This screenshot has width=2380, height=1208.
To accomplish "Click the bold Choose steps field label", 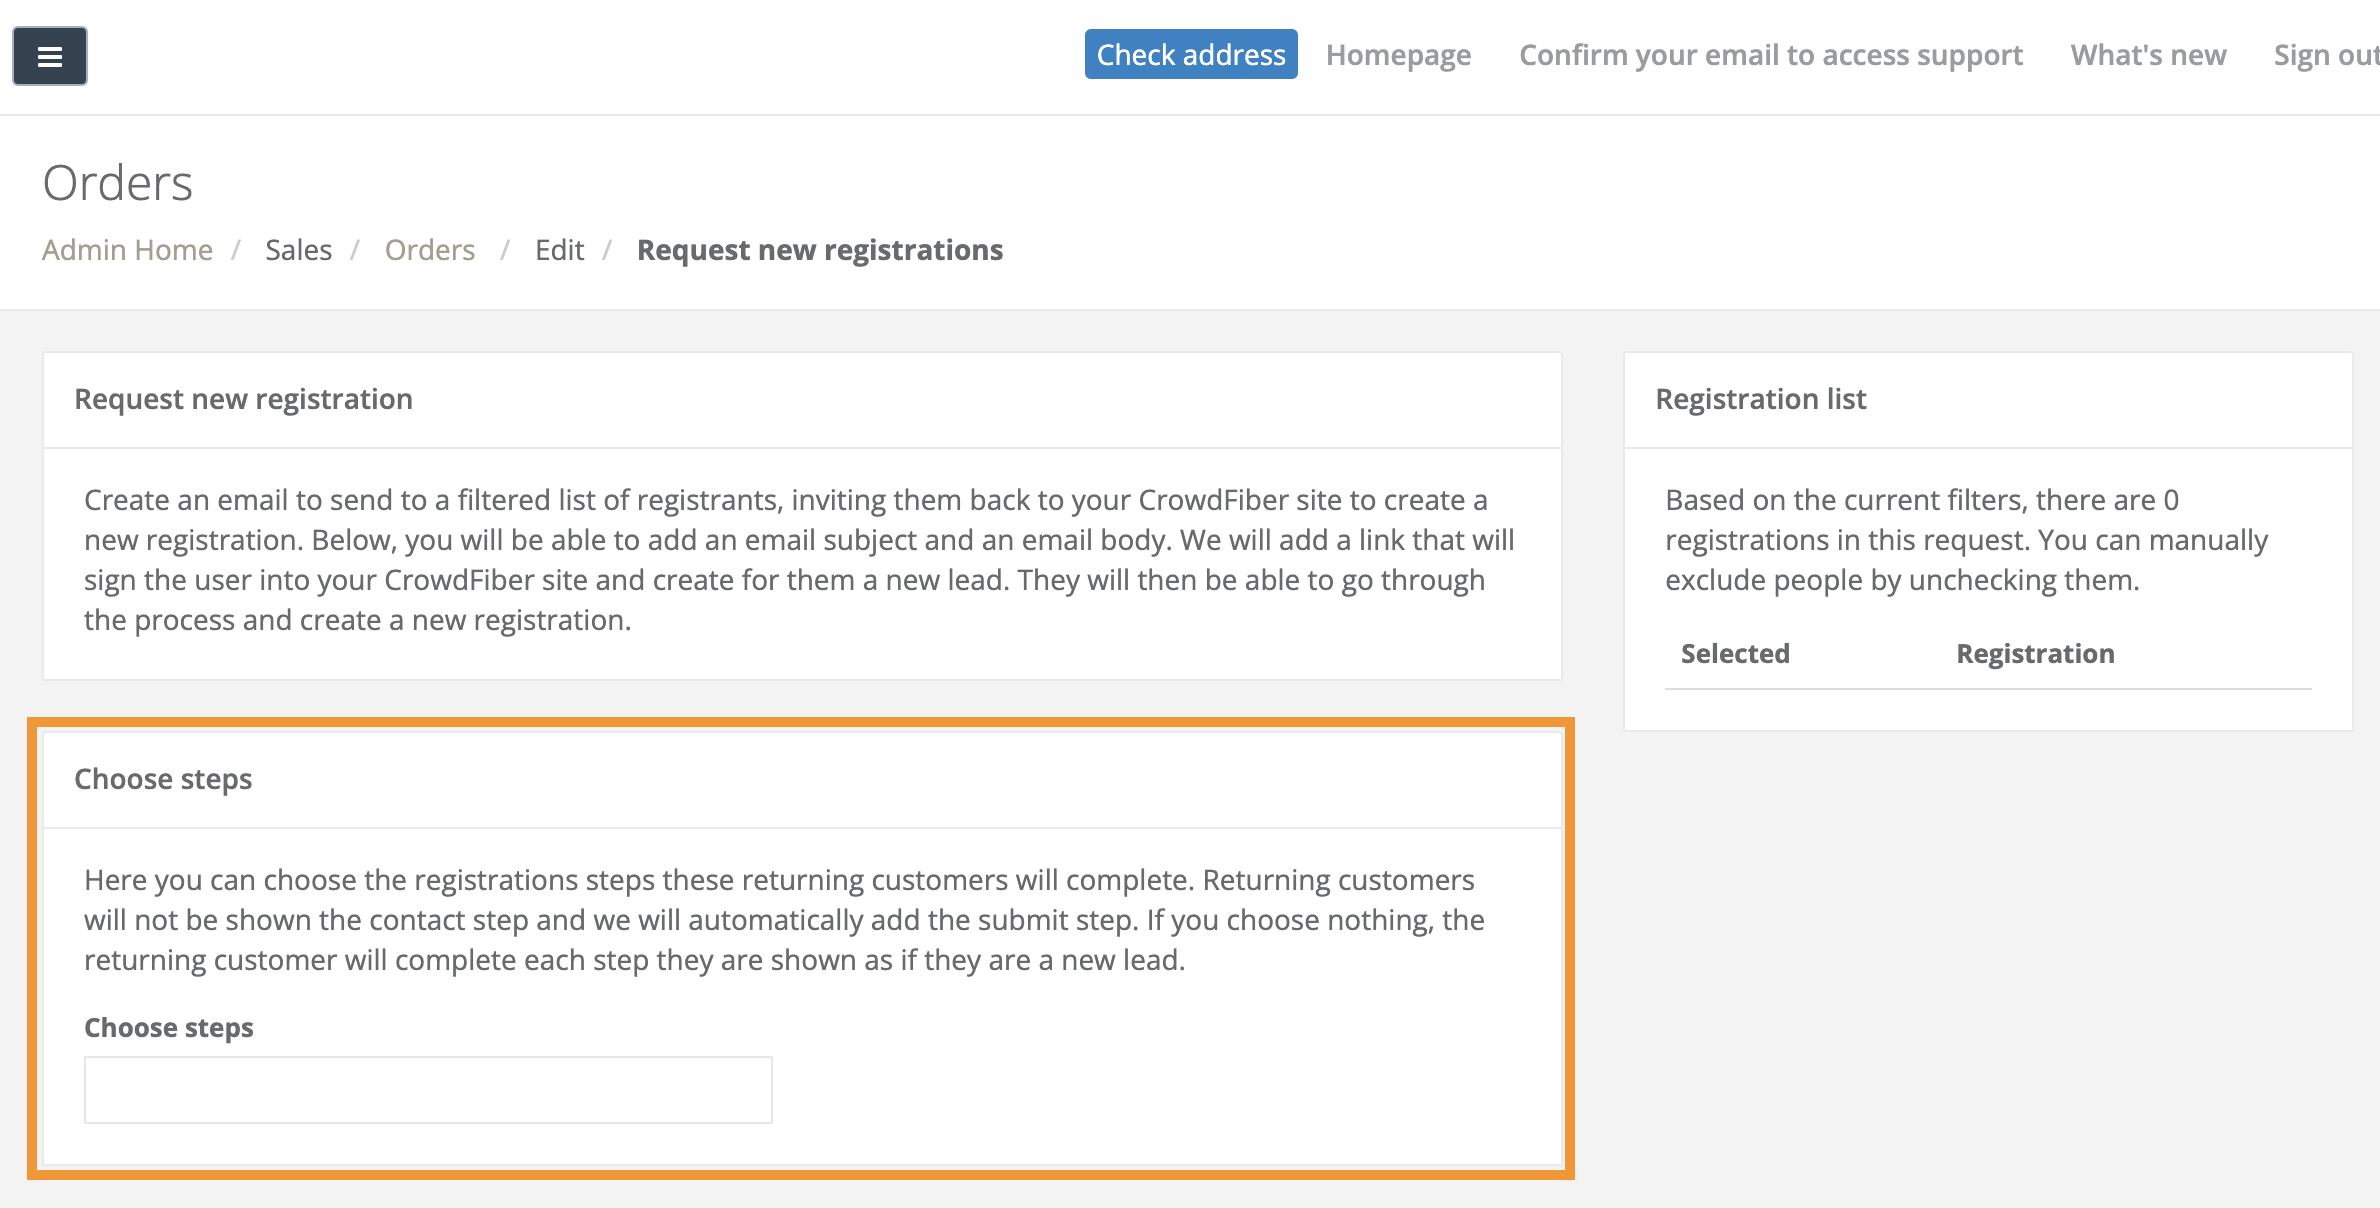I will pyautogui.click(x=169, y=1028).
